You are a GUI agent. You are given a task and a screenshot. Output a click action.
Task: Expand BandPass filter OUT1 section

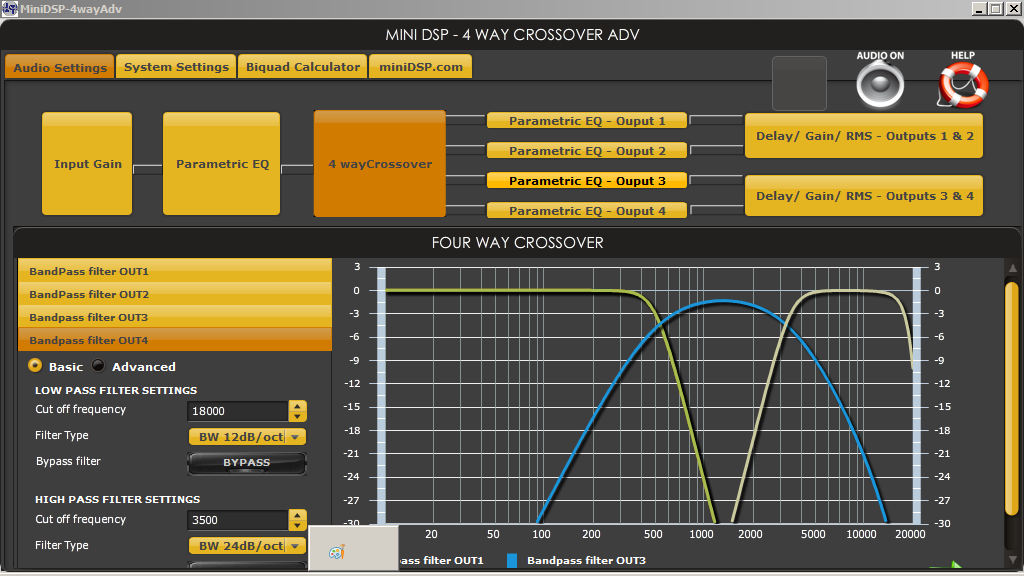tap(175, 271)
